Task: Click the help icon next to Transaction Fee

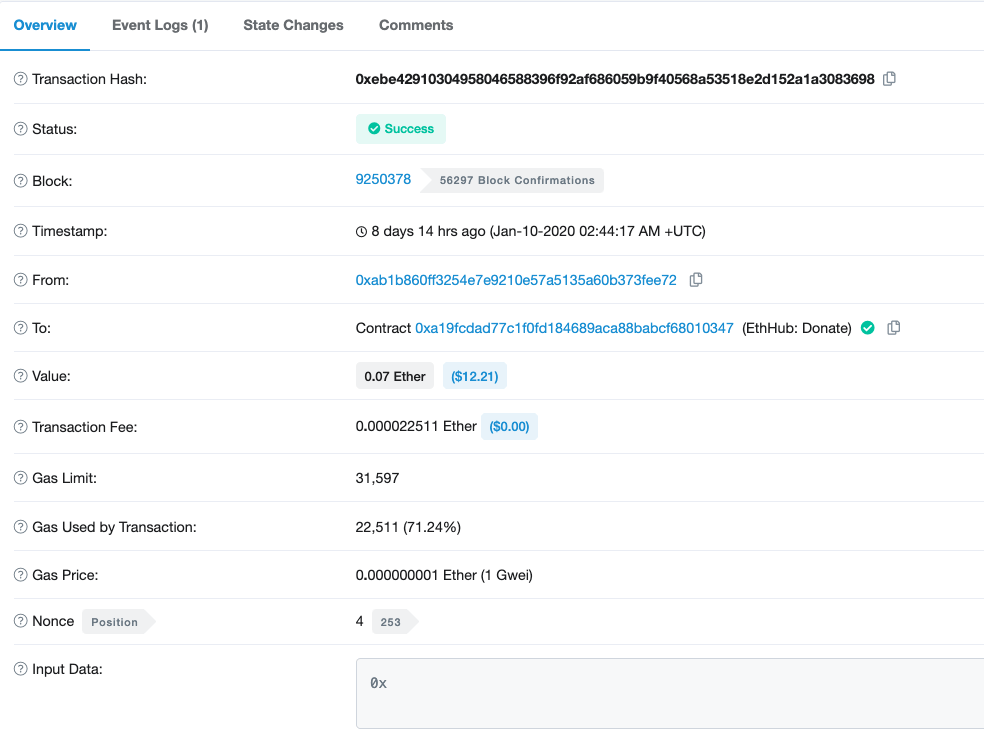Action: (x=18, y=426)
